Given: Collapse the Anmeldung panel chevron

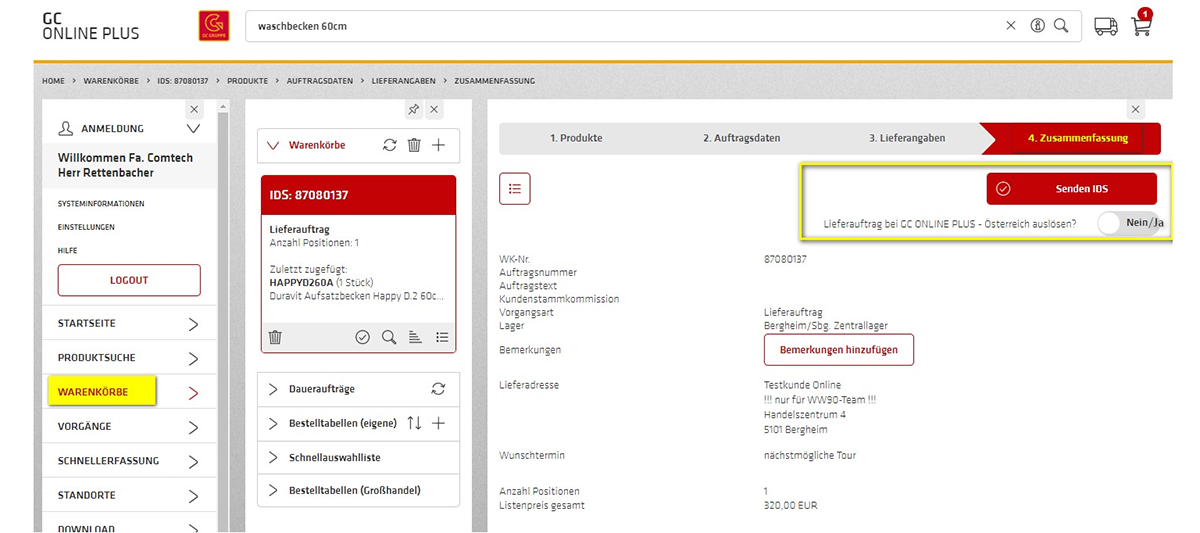Looking at the screenshot, I should (193, 129).
